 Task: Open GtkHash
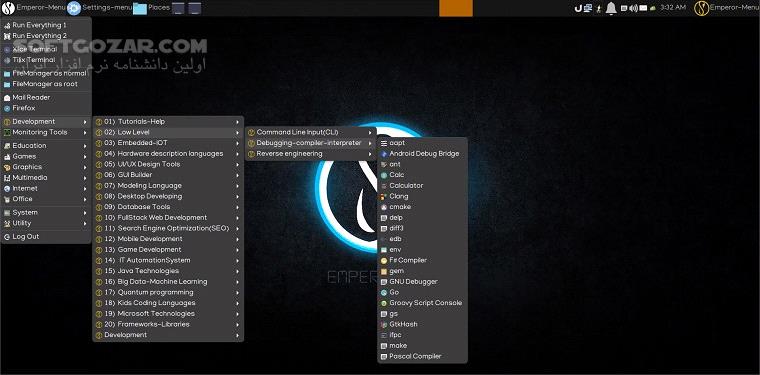tap(422, 324)
